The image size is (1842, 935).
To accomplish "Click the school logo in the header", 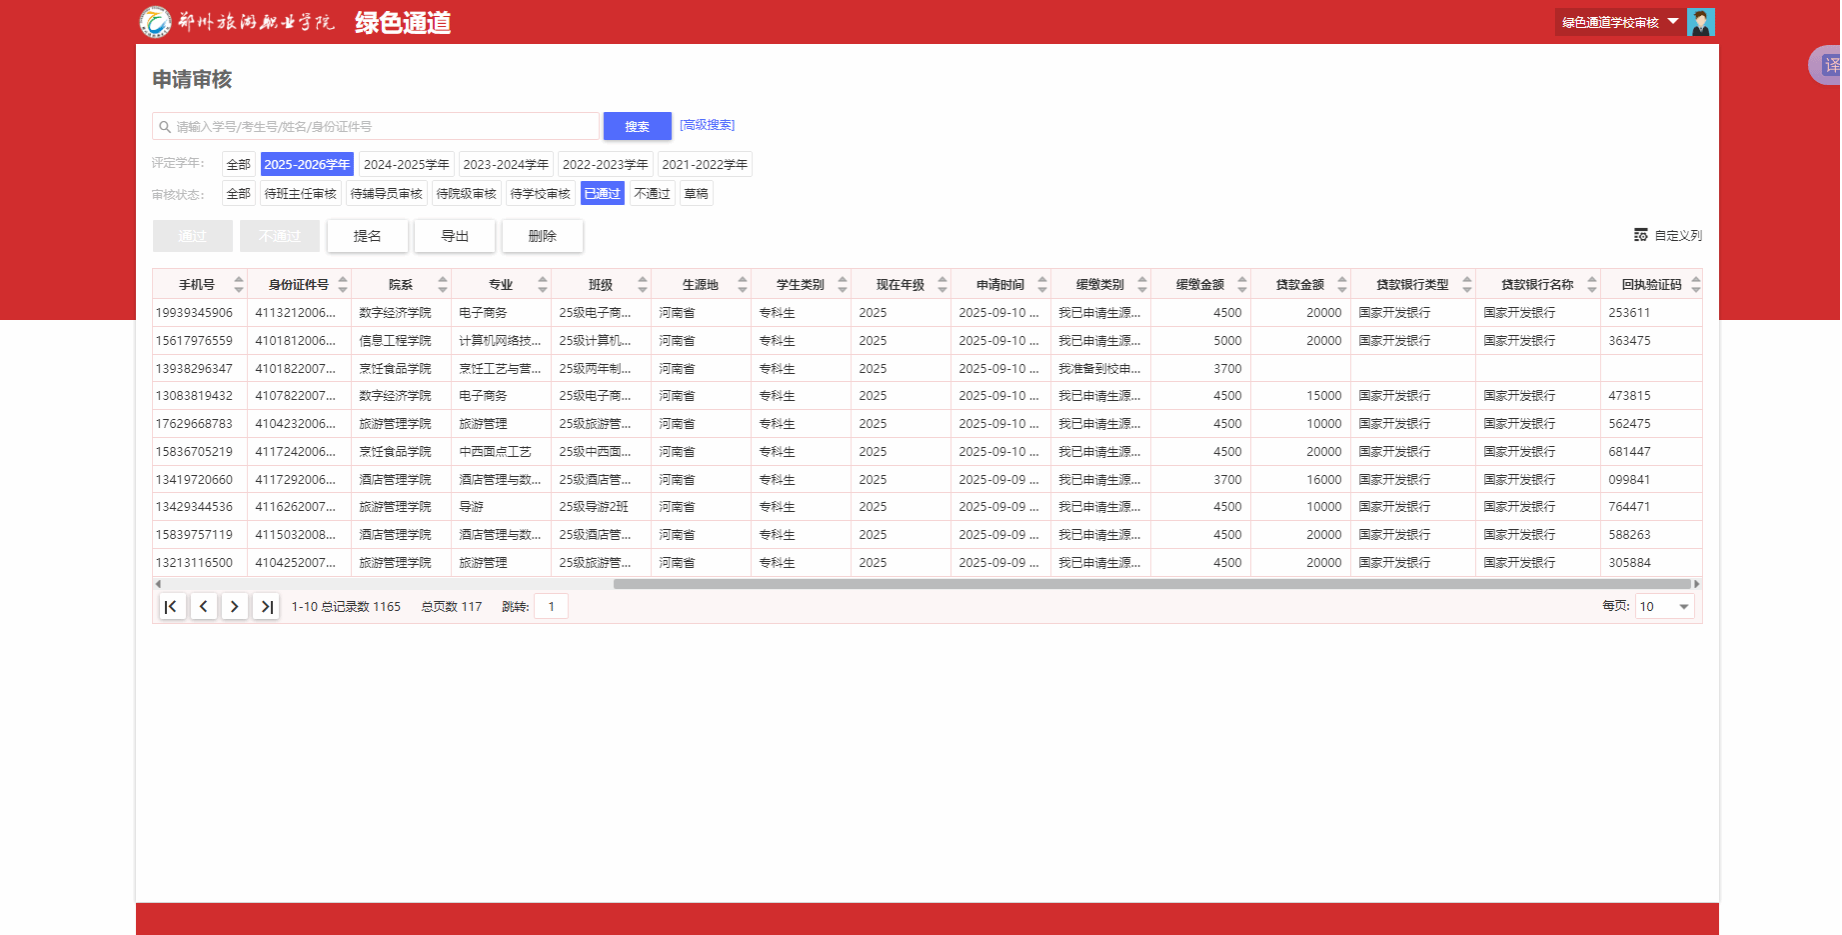I will (155, 22).
